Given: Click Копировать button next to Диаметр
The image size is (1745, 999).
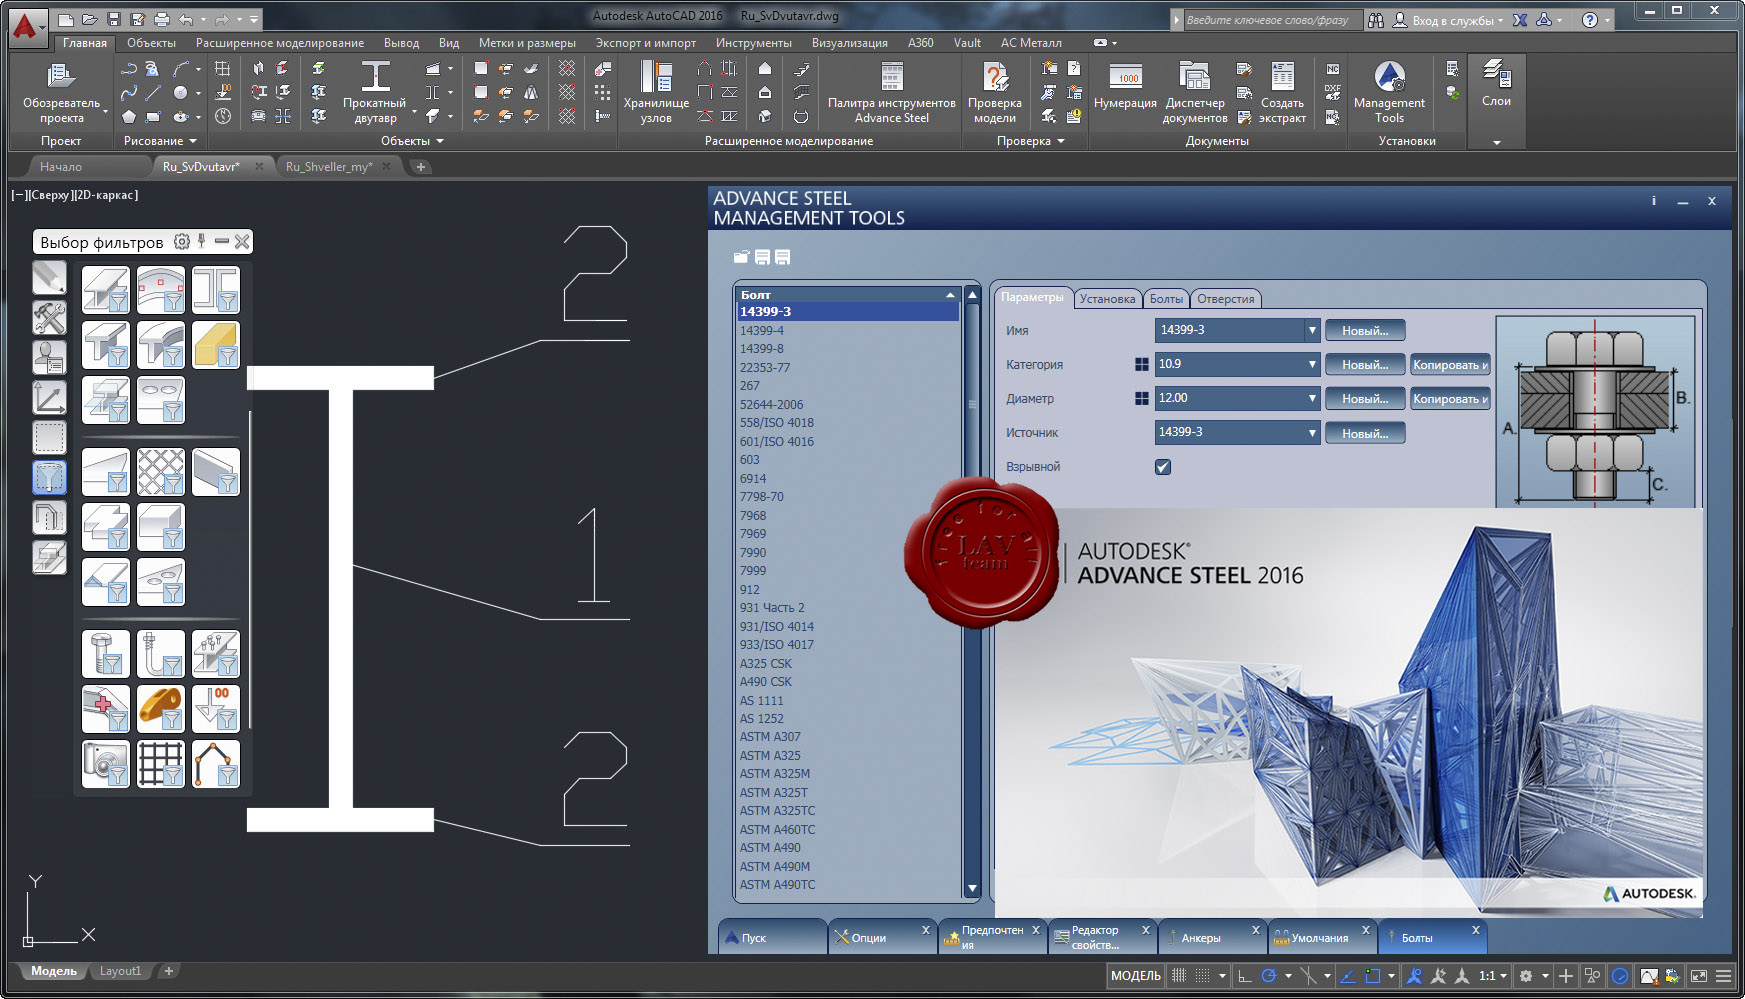Looking at the screenshot, I should (1450, 398).
